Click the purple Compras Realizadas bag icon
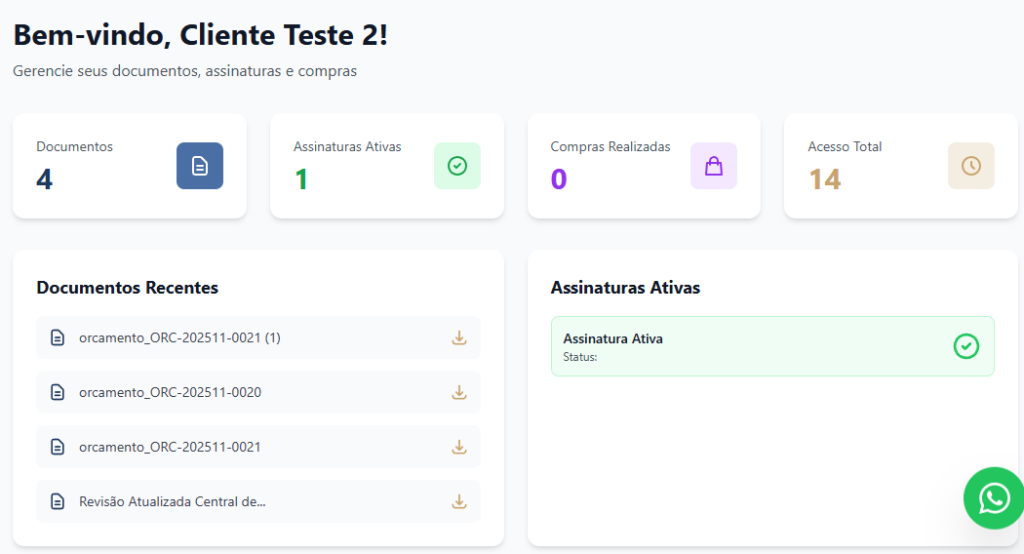Screen dimensions: 1024x554 (x=713, y=166)
